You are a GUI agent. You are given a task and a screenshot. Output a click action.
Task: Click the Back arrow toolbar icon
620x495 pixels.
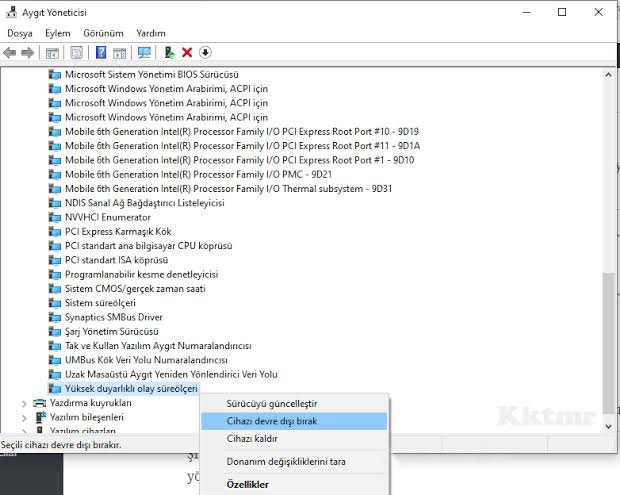tap(10, 53)
